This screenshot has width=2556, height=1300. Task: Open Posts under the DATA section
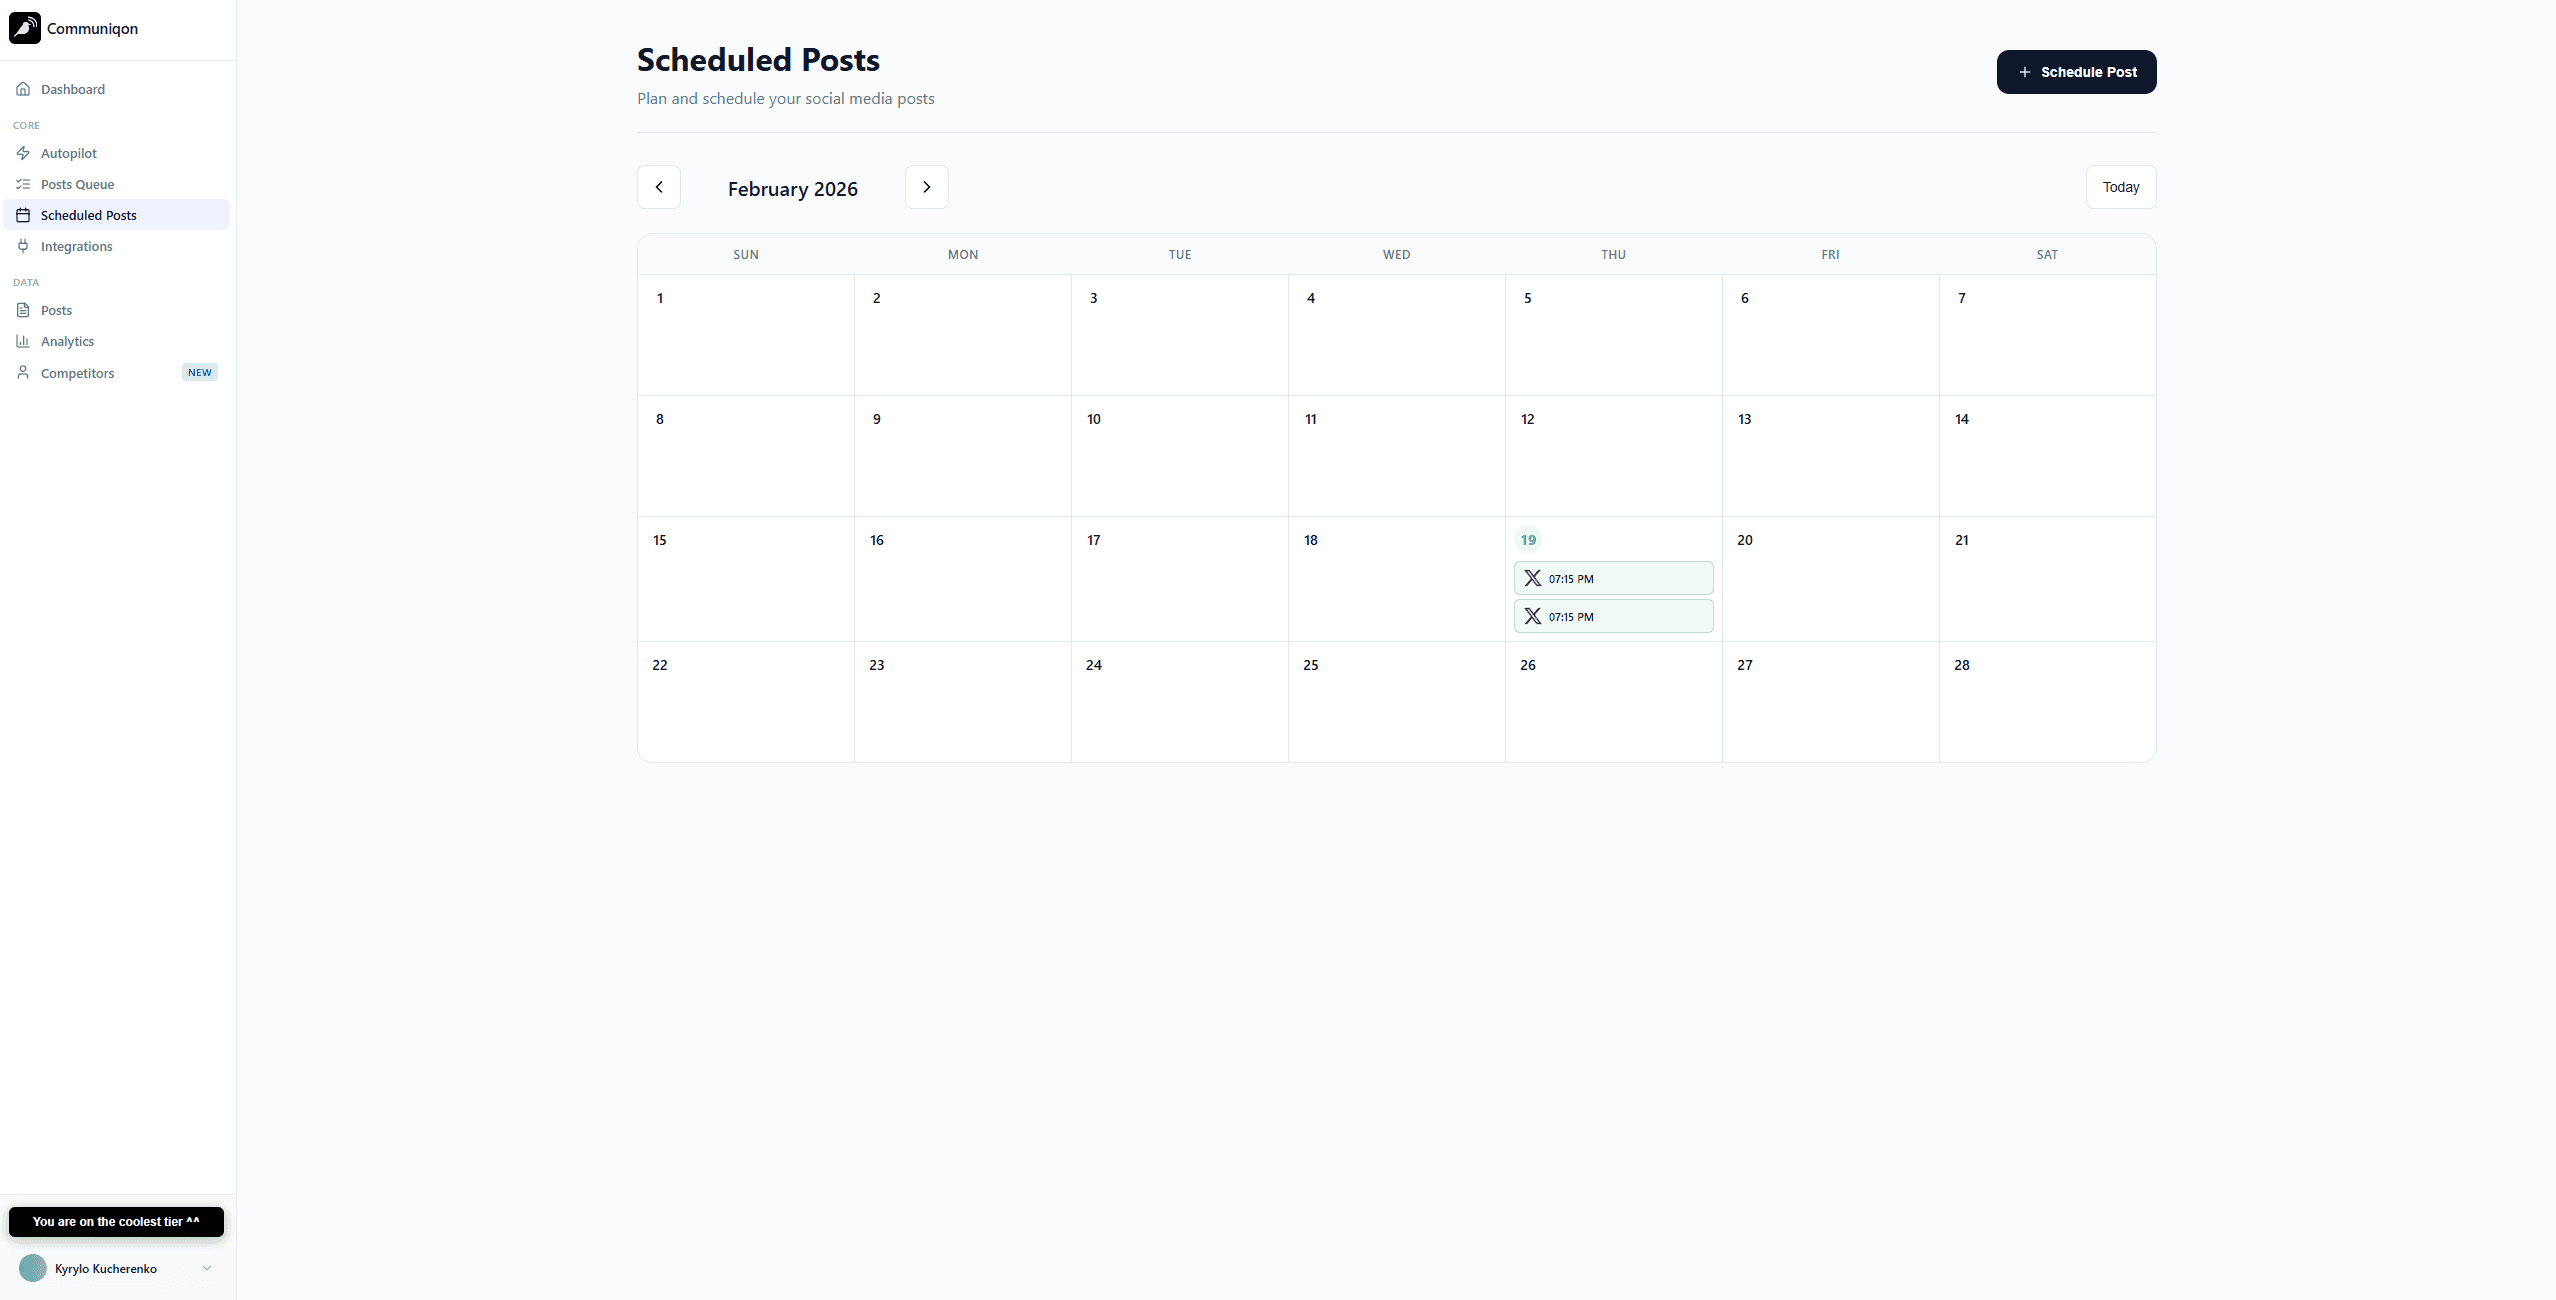(56, 310)
